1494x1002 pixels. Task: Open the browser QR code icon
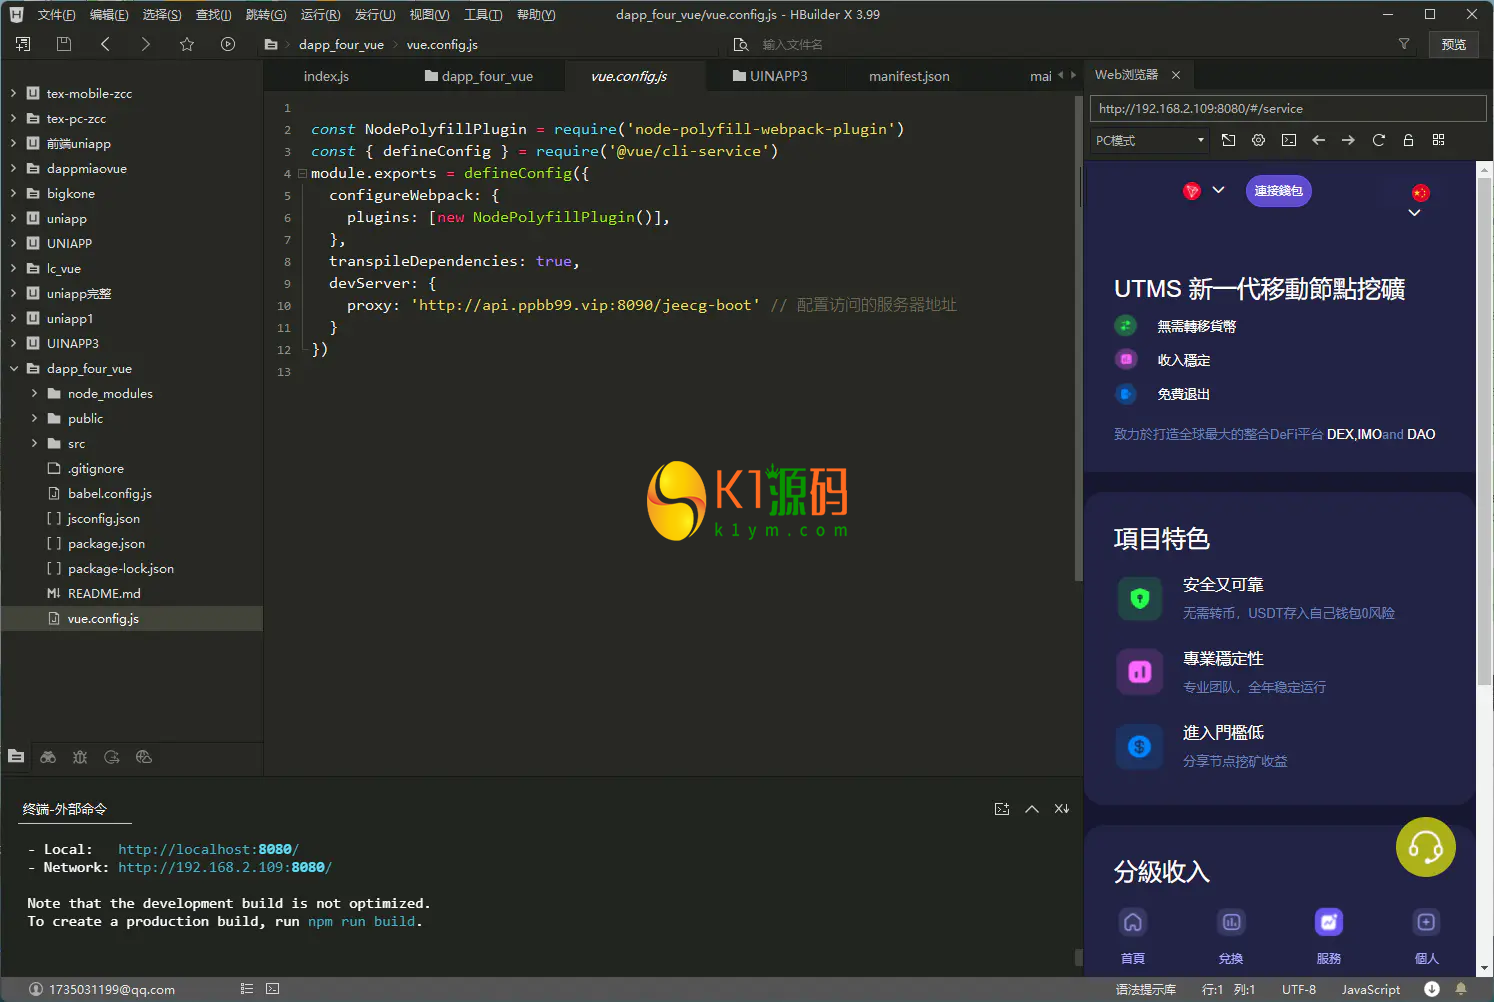coord(1438,140)
